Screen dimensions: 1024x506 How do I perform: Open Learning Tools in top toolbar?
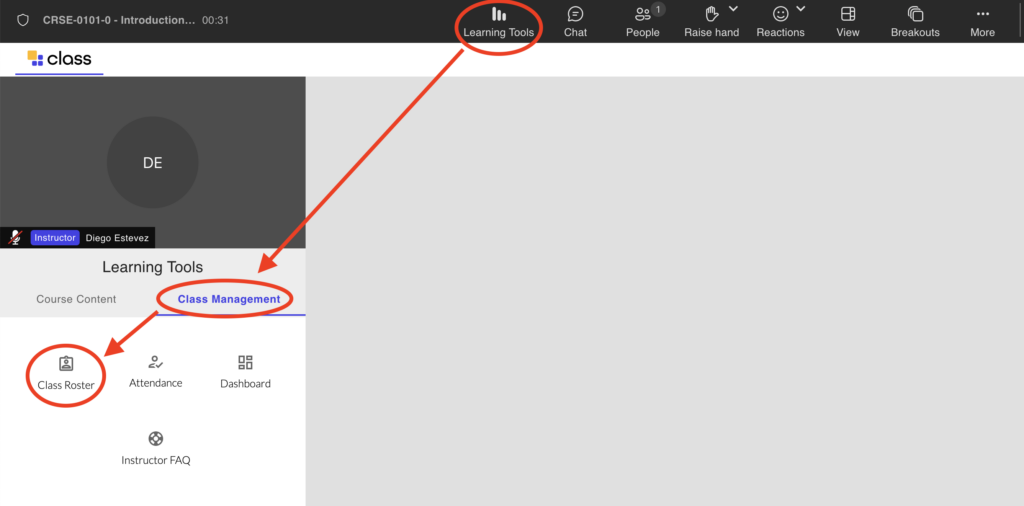(498, 21)
